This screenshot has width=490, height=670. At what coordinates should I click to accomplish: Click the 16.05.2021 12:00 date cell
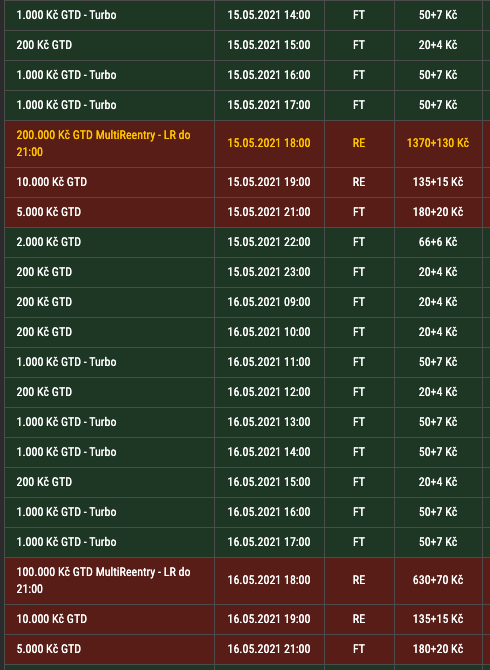(269, 392)
